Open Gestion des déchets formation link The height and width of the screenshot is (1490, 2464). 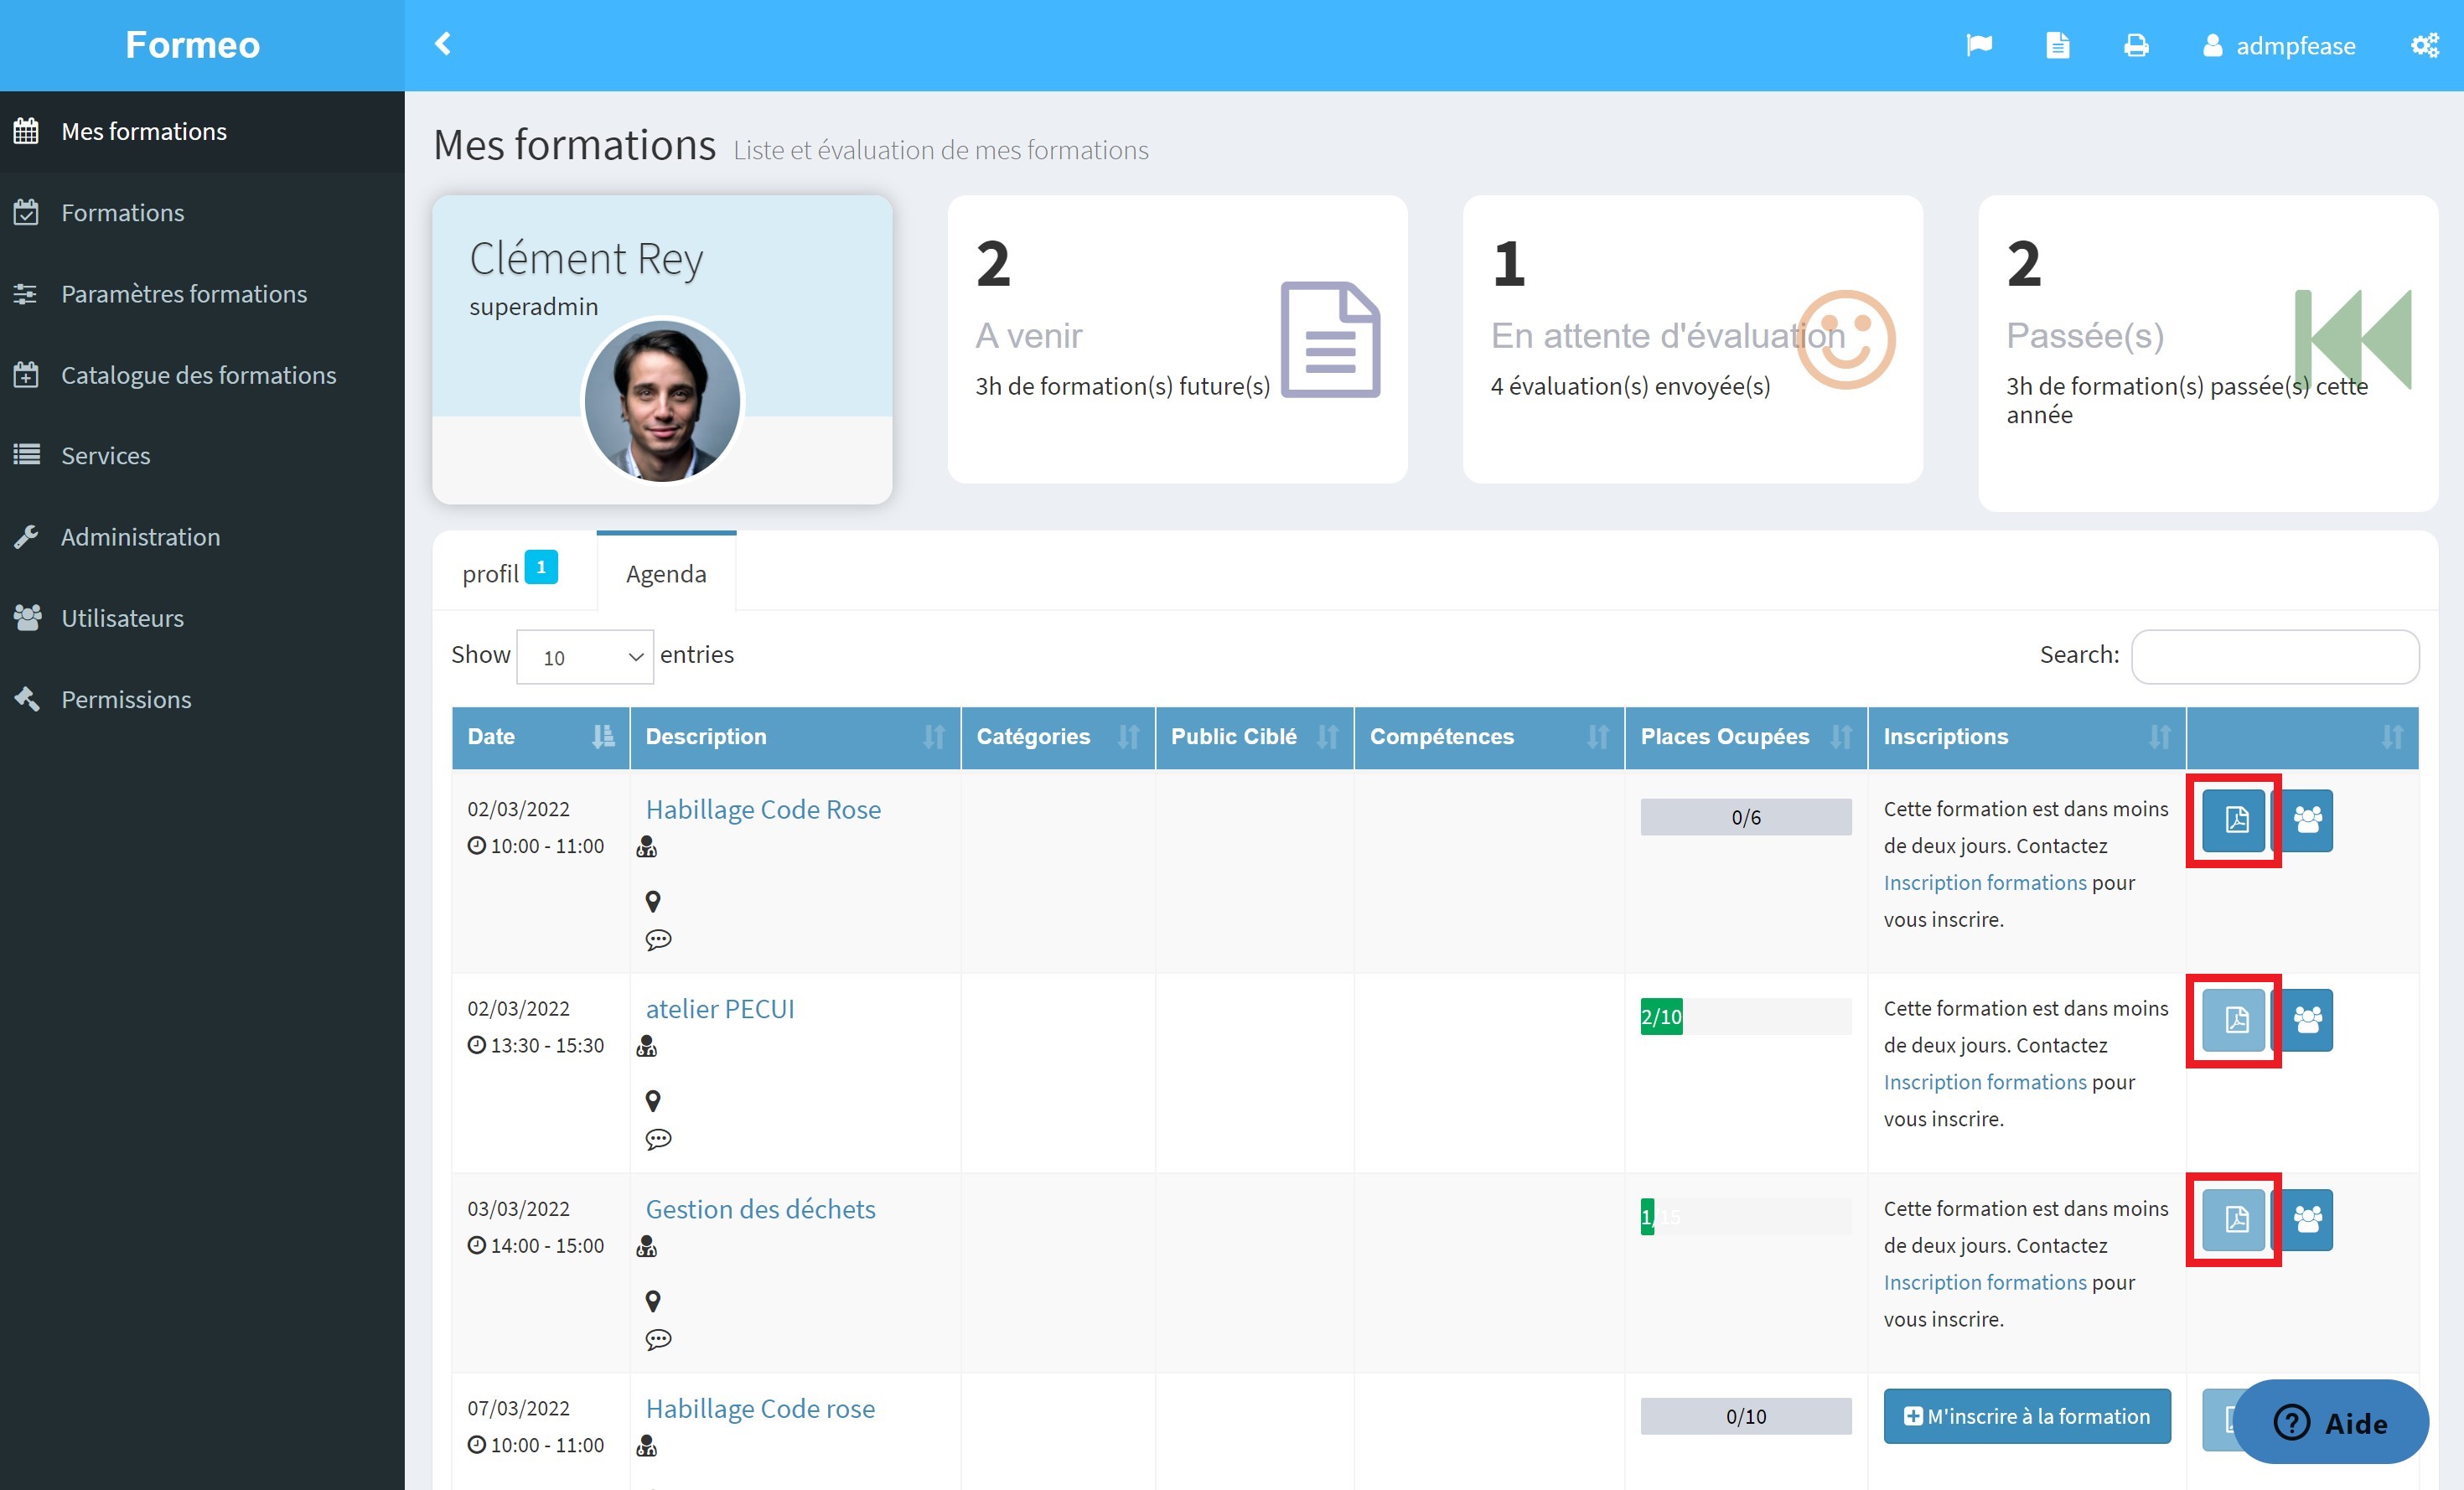(760, 1209)
